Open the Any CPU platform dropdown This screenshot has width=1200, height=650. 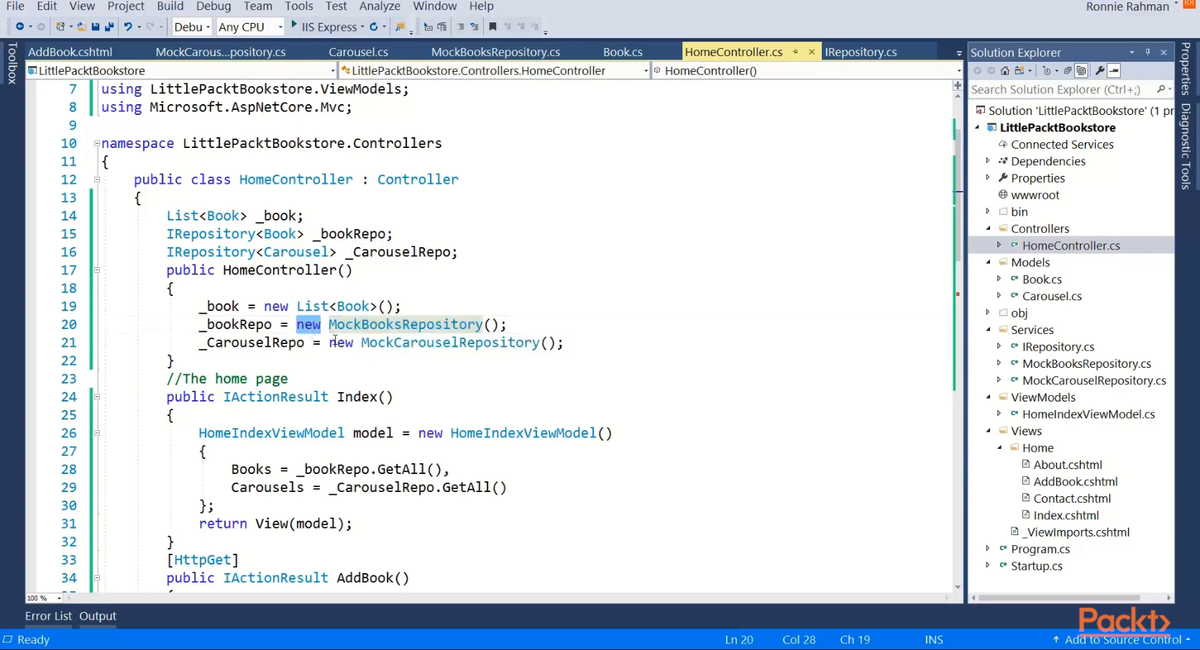[x=280, y=27]
